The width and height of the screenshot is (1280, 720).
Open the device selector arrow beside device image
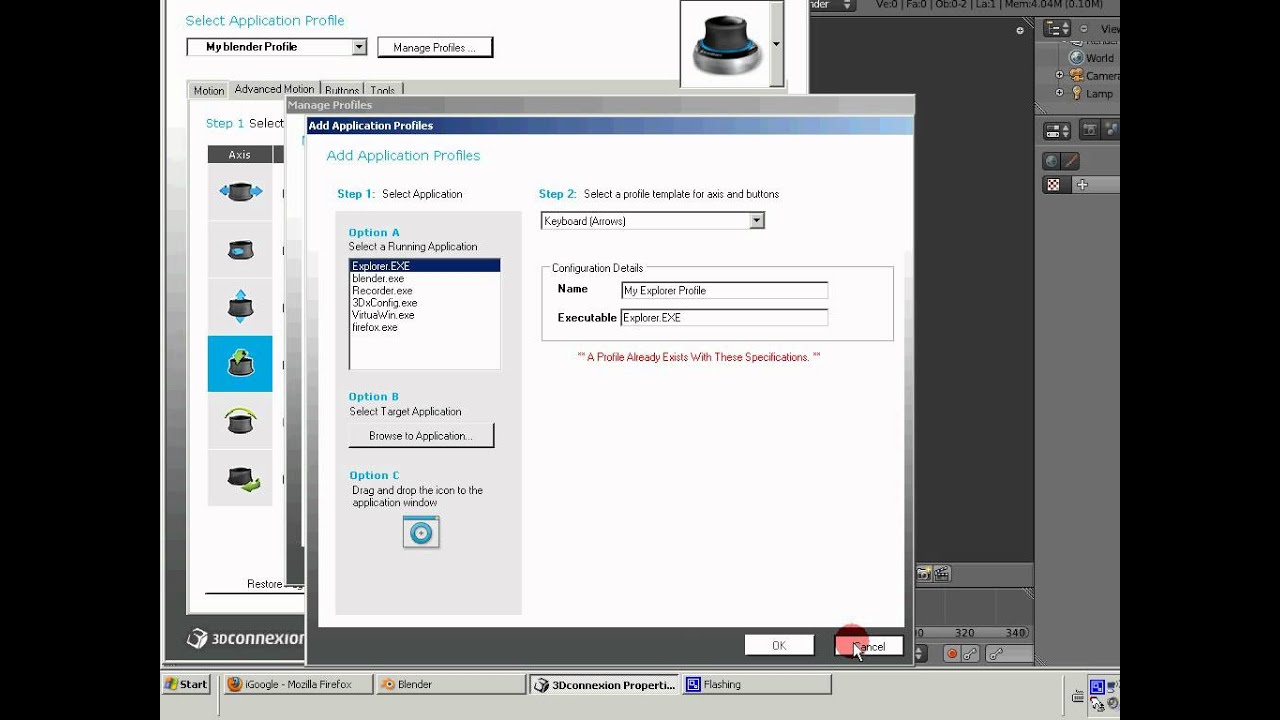click(x=776, y=45)
